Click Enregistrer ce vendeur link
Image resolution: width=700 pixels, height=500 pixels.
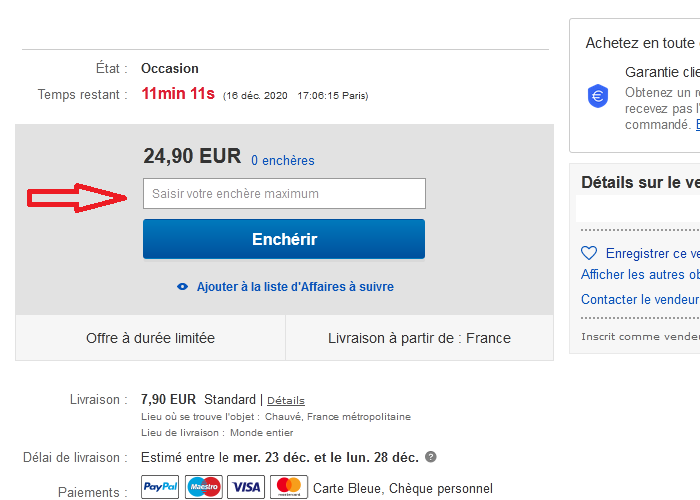coord(653,253)
